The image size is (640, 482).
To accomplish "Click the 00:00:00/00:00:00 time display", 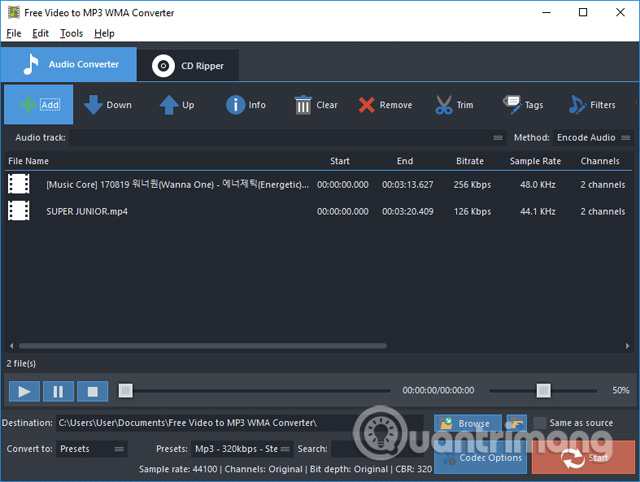I will (438, 391).
